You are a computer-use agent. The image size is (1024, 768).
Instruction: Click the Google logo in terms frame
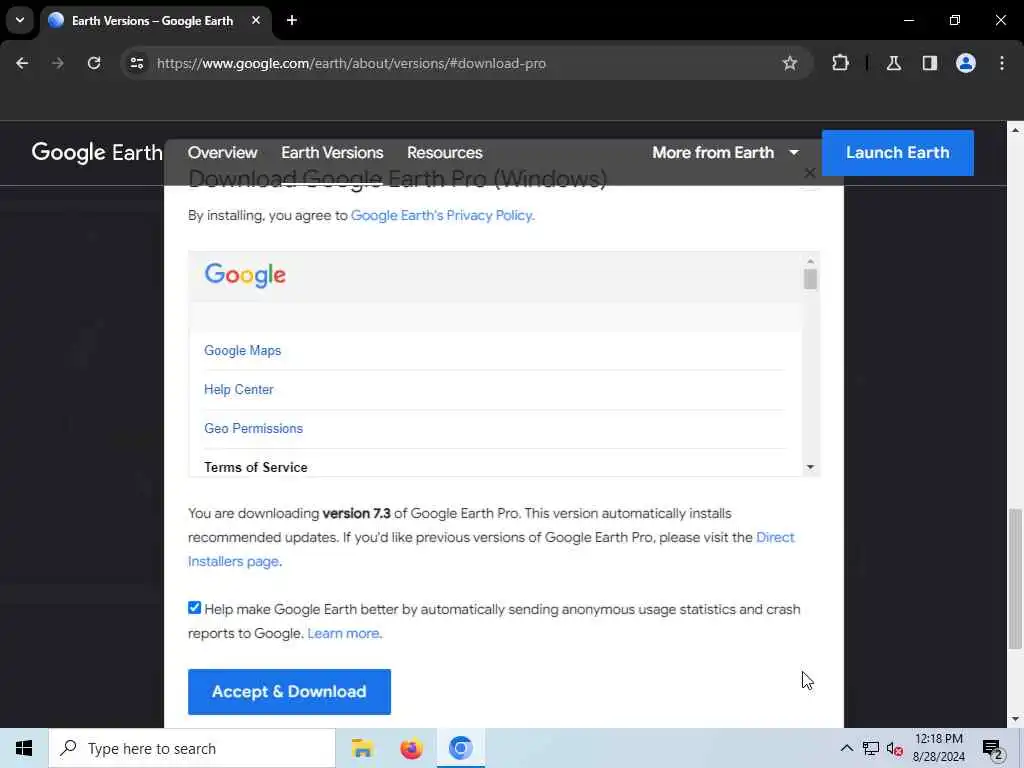245,275
